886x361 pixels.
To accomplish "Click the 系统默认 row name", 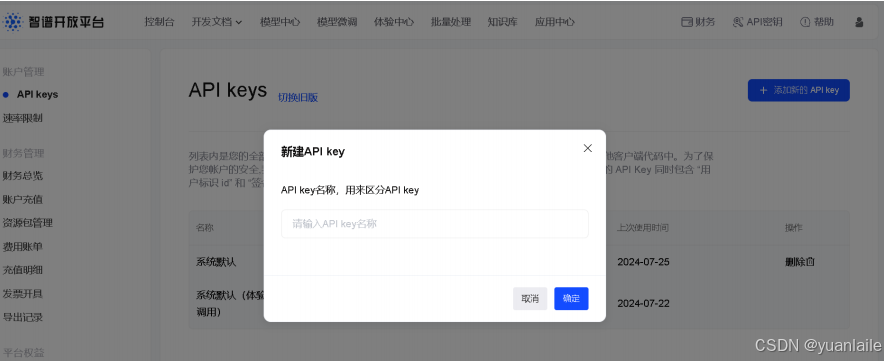I will (x=216, y=262).
